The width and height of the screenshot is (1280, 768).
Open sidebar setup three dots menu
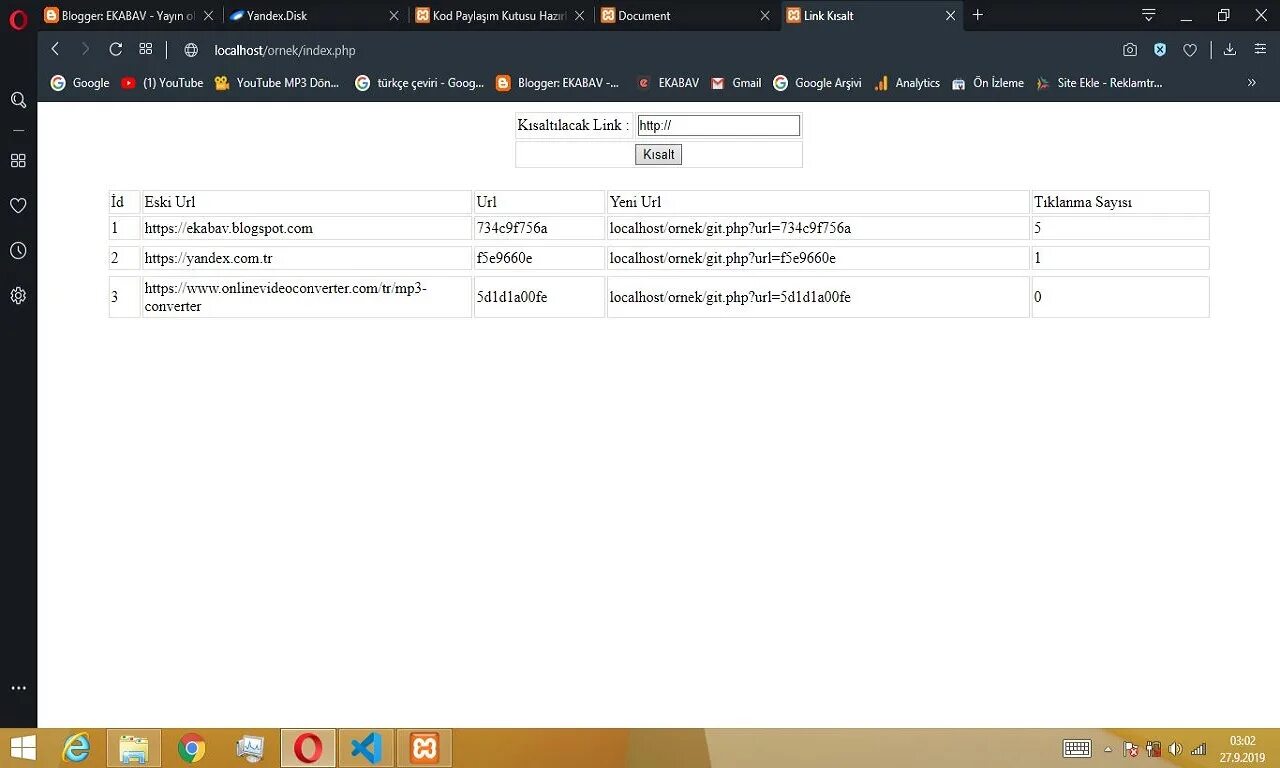point(18,688)
